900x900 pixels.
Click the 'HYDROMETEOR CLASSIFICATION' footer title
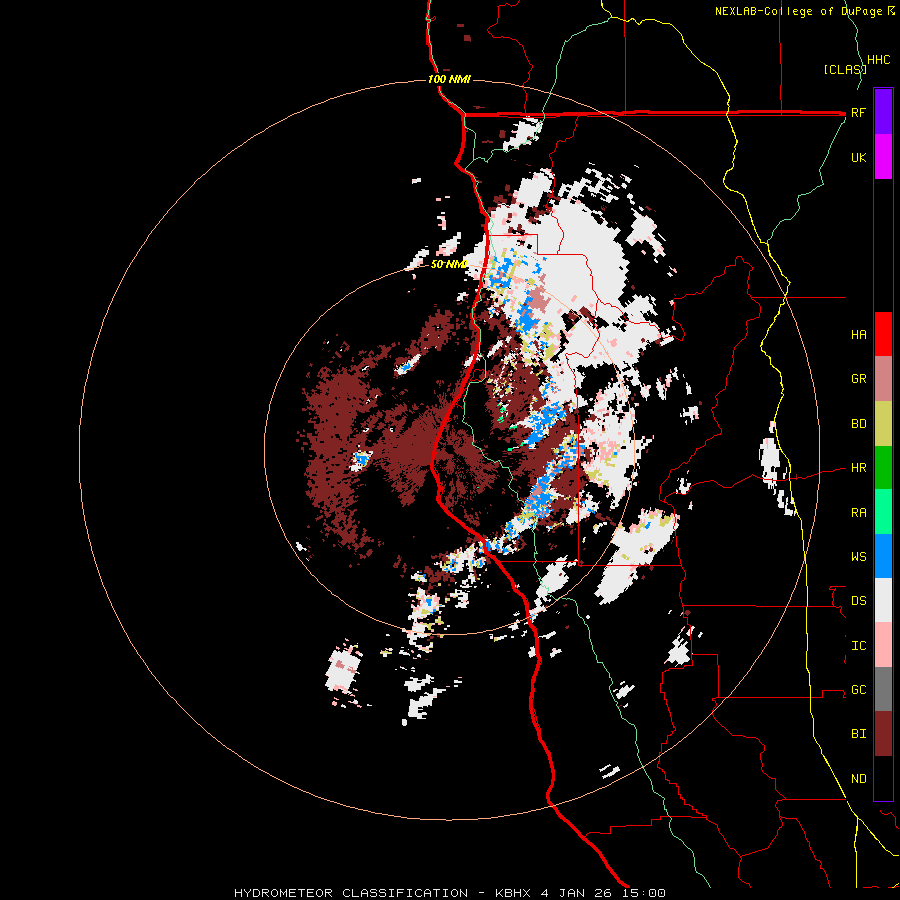tap(351, 893)
